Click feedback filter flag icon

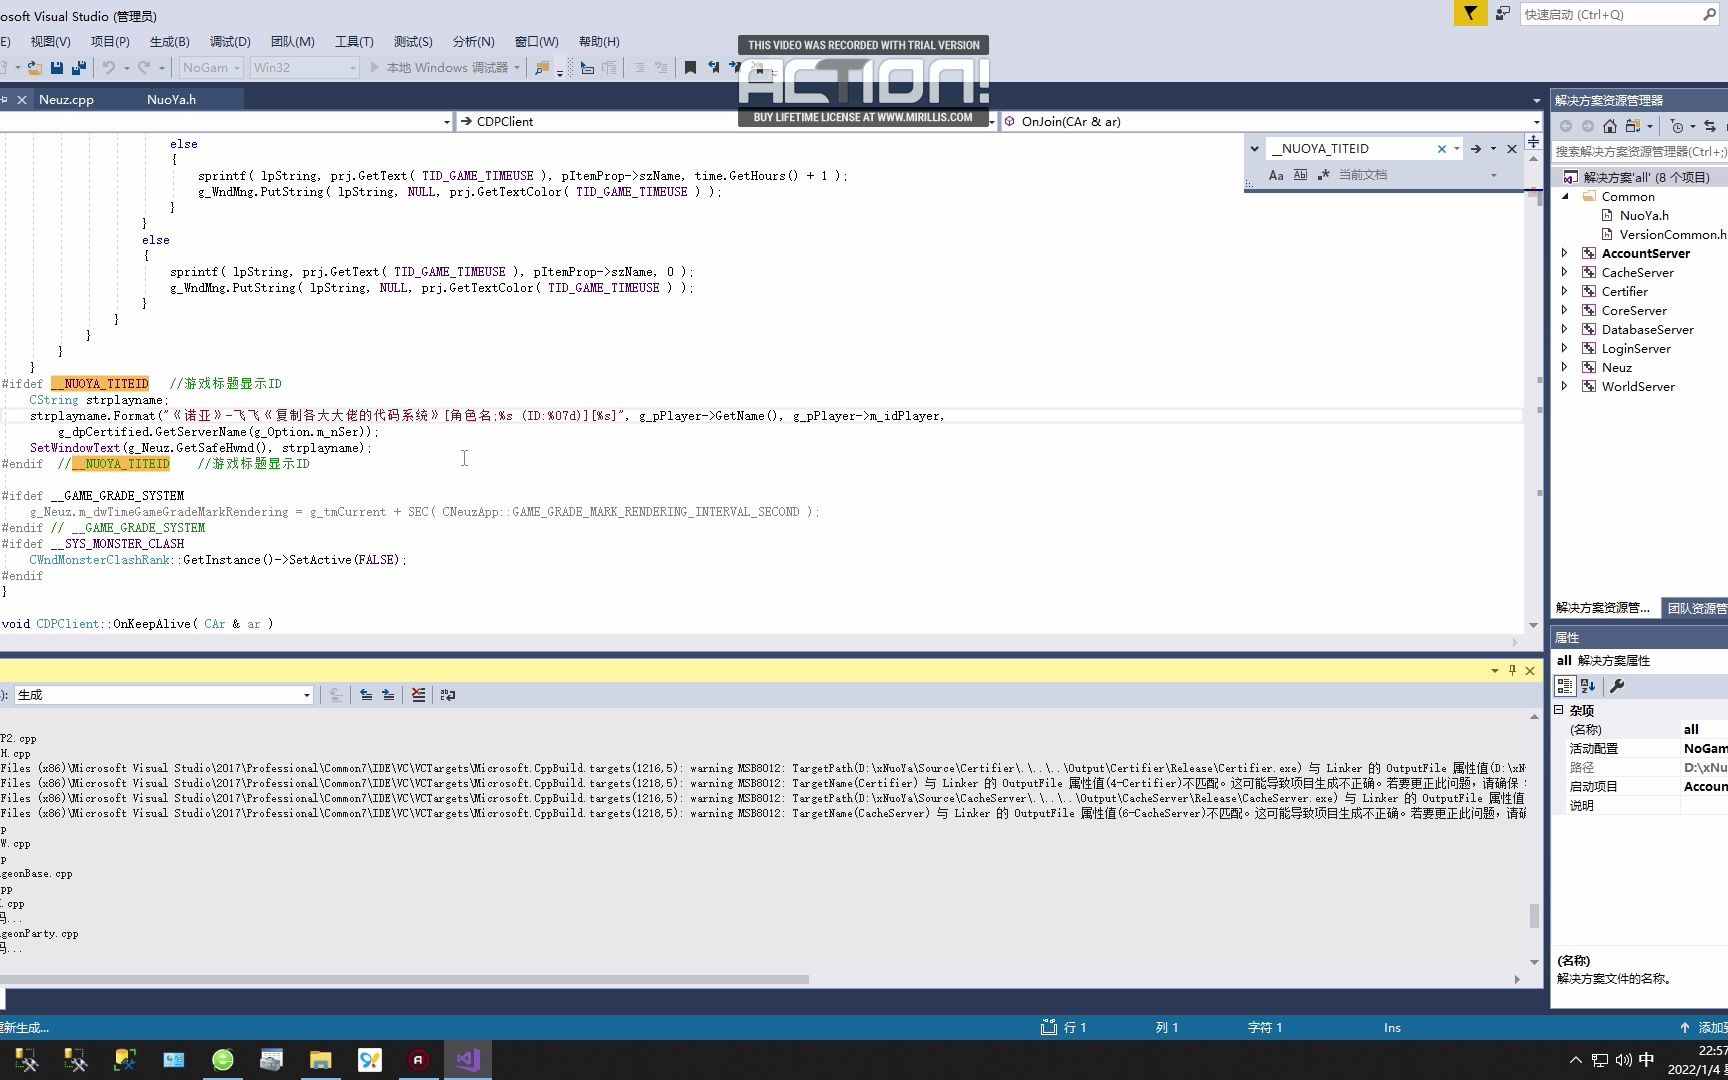coord(1470,13)
